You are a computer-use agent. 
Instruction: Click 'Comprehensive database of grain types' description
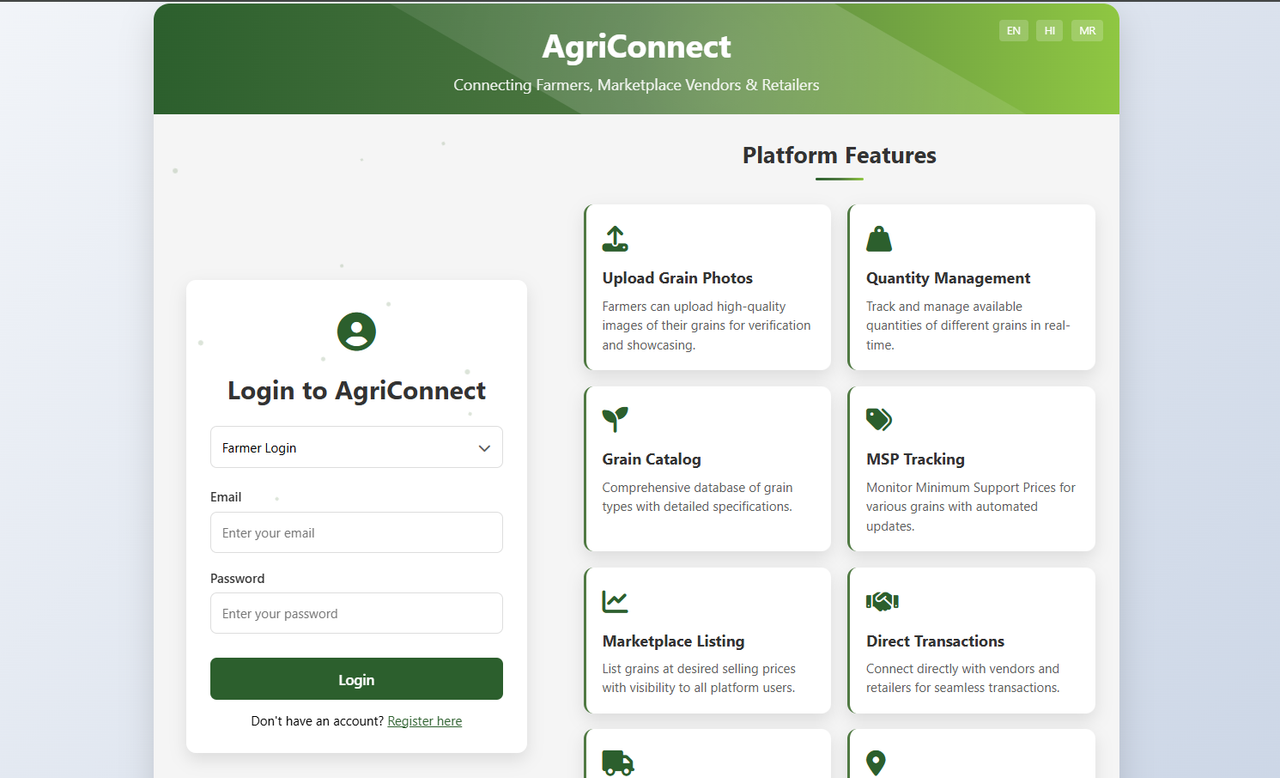[697, 497]
